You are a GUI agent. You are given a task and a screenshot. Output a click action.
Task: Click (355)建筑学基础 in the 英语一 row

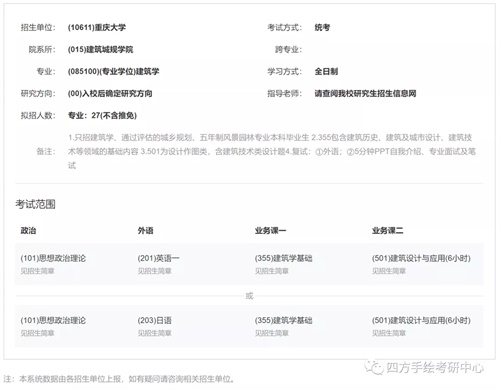click(x=284, y=258)
